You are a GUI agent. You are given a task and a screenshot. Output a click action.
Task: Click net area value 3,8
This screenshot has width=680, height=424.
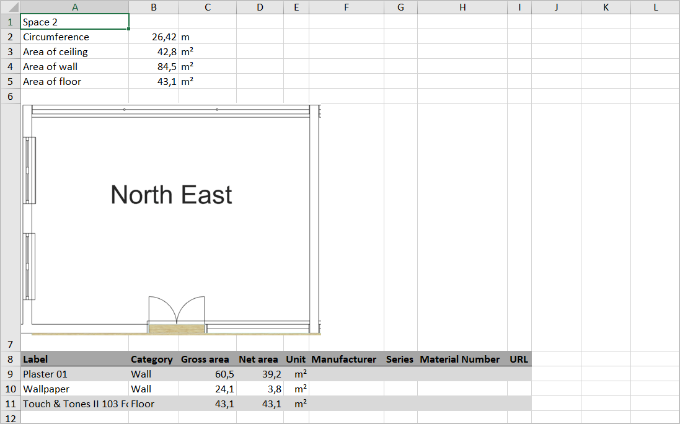pyautogui.click(x=260, y=389)
